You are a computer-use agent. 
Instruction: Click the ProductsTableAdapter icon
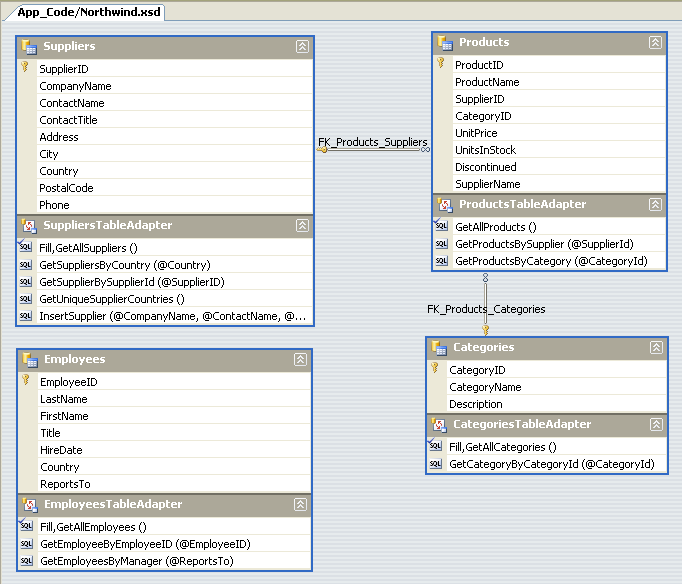(x=445, y=204)
